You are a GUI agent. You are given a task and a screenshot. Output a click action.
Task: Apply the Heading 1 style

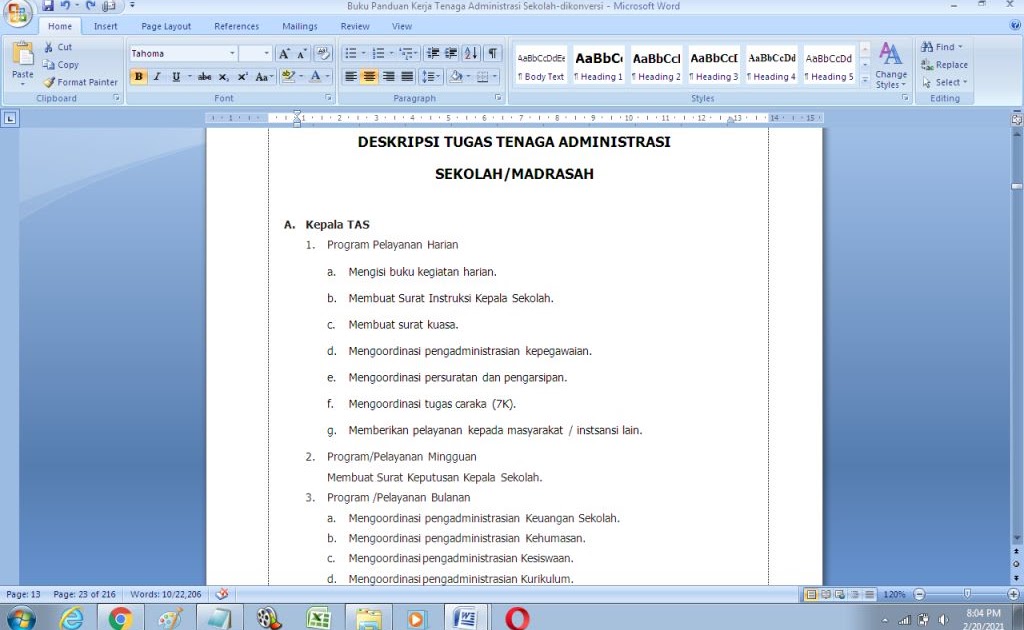pyautogui.click(x=598, y=66)
